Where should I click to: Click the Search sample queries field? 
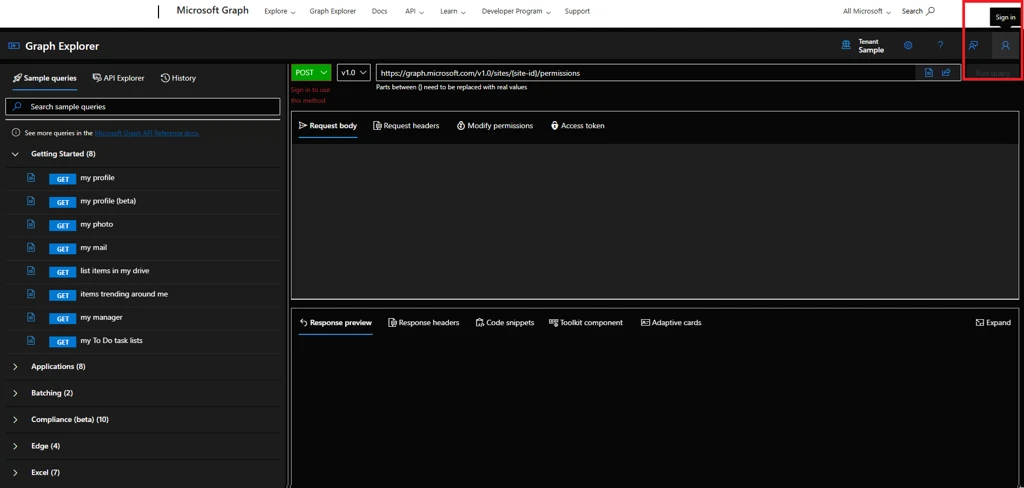pos(143,106)
